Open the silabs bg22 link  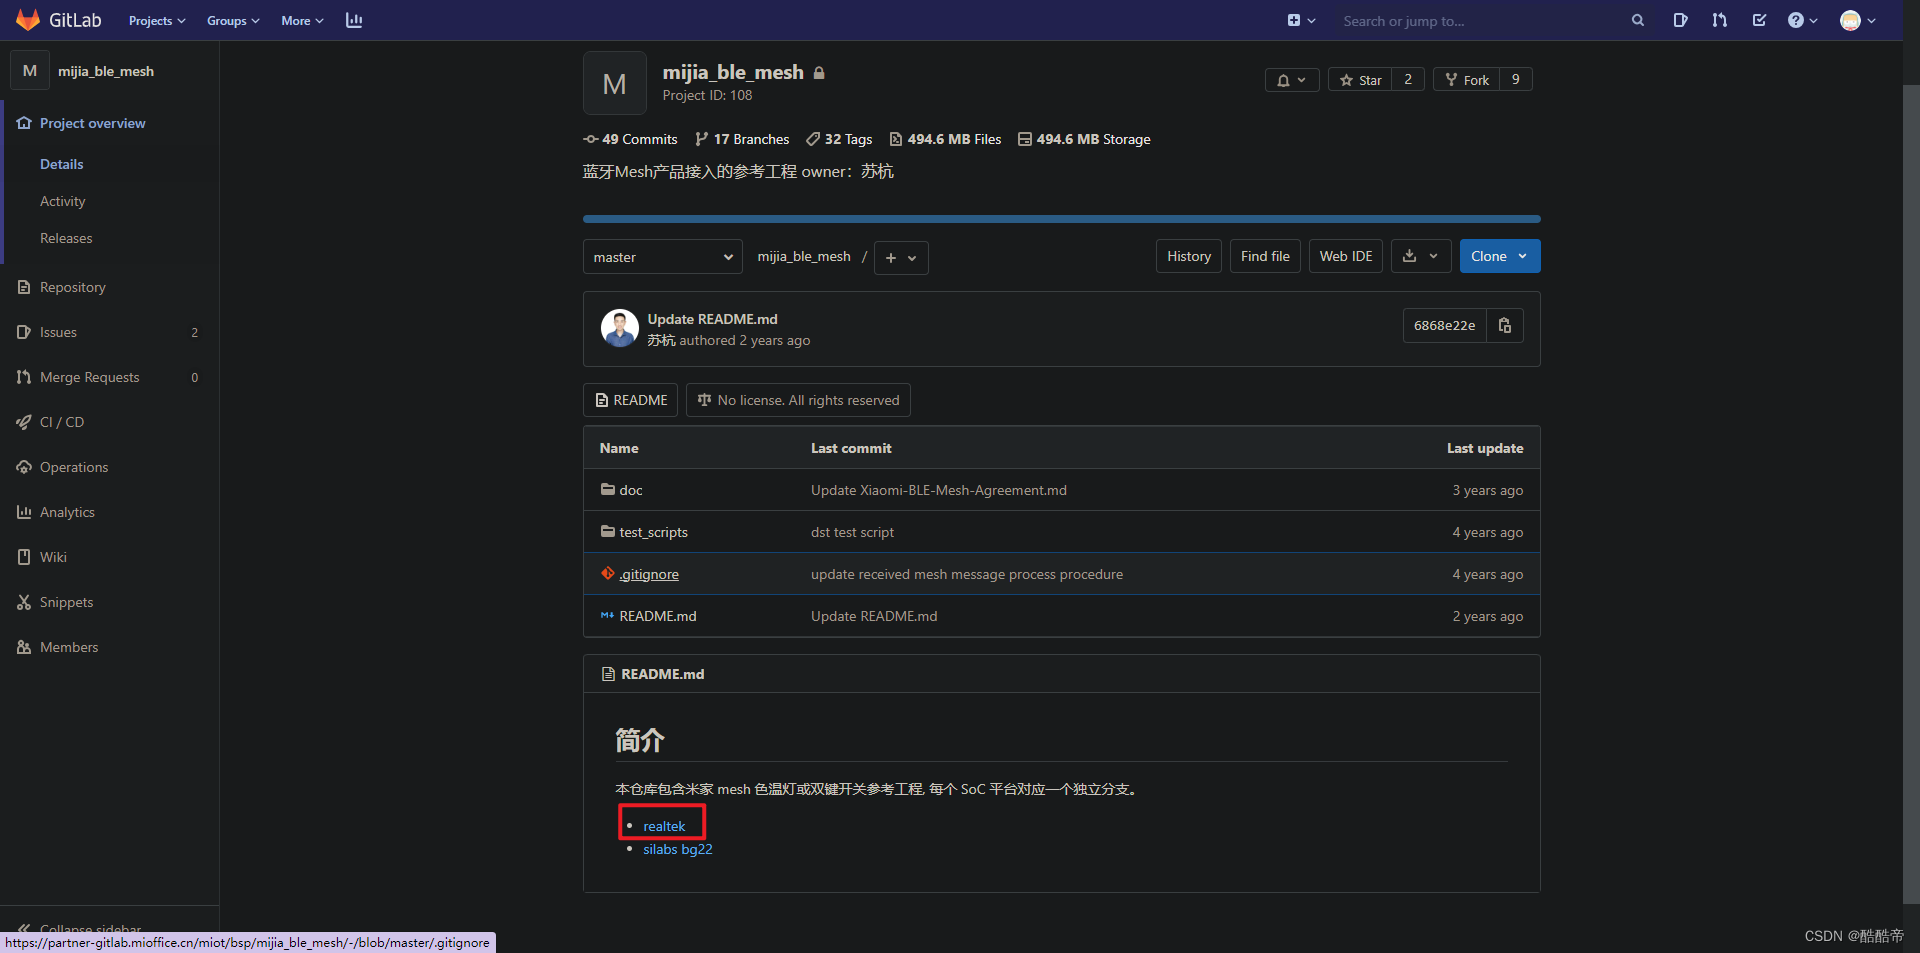(x=678, y=849)
